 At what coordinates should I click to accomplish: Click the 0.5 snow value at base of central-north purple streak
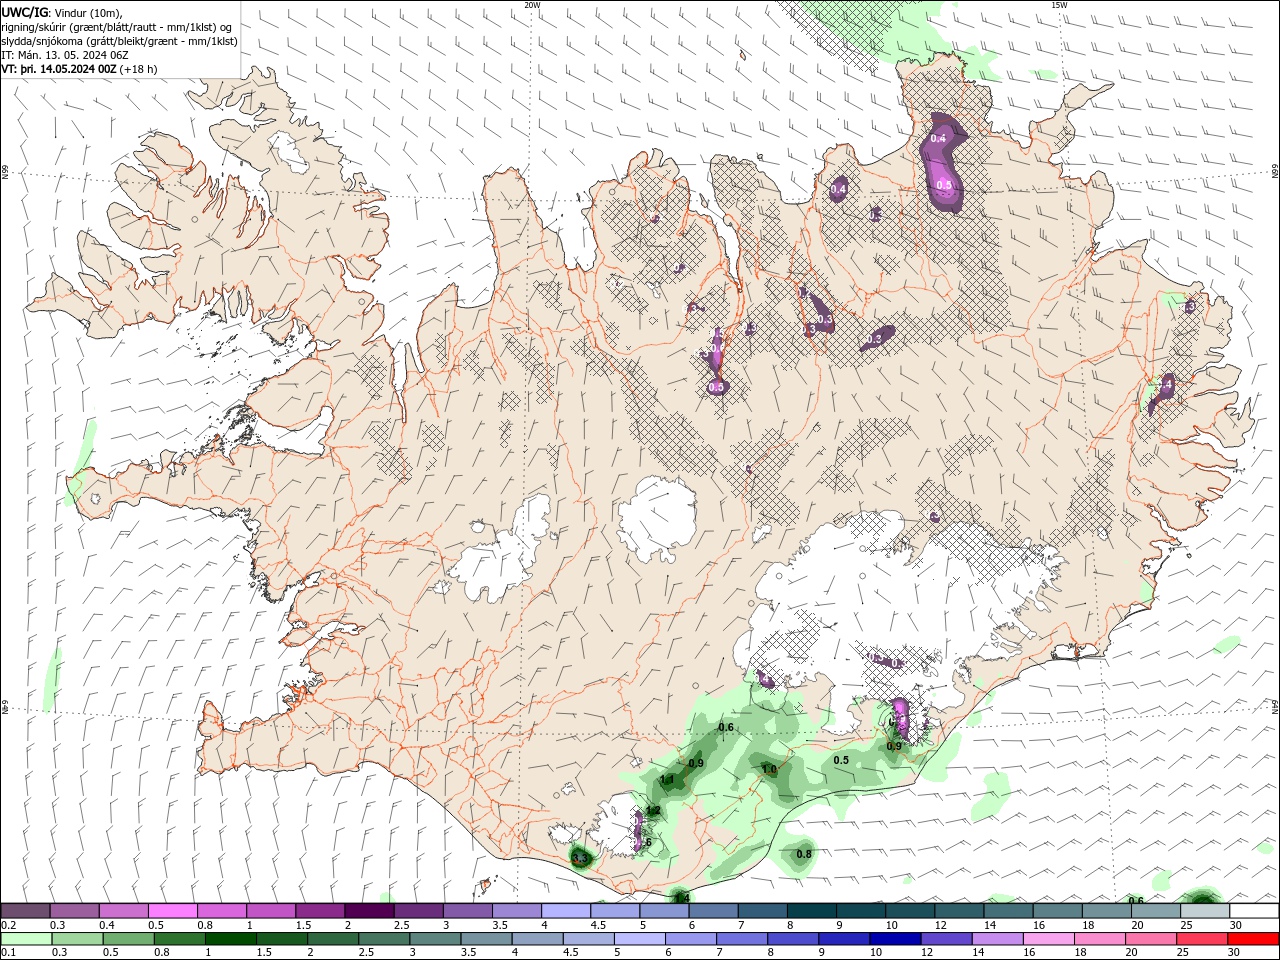point(716,387)
